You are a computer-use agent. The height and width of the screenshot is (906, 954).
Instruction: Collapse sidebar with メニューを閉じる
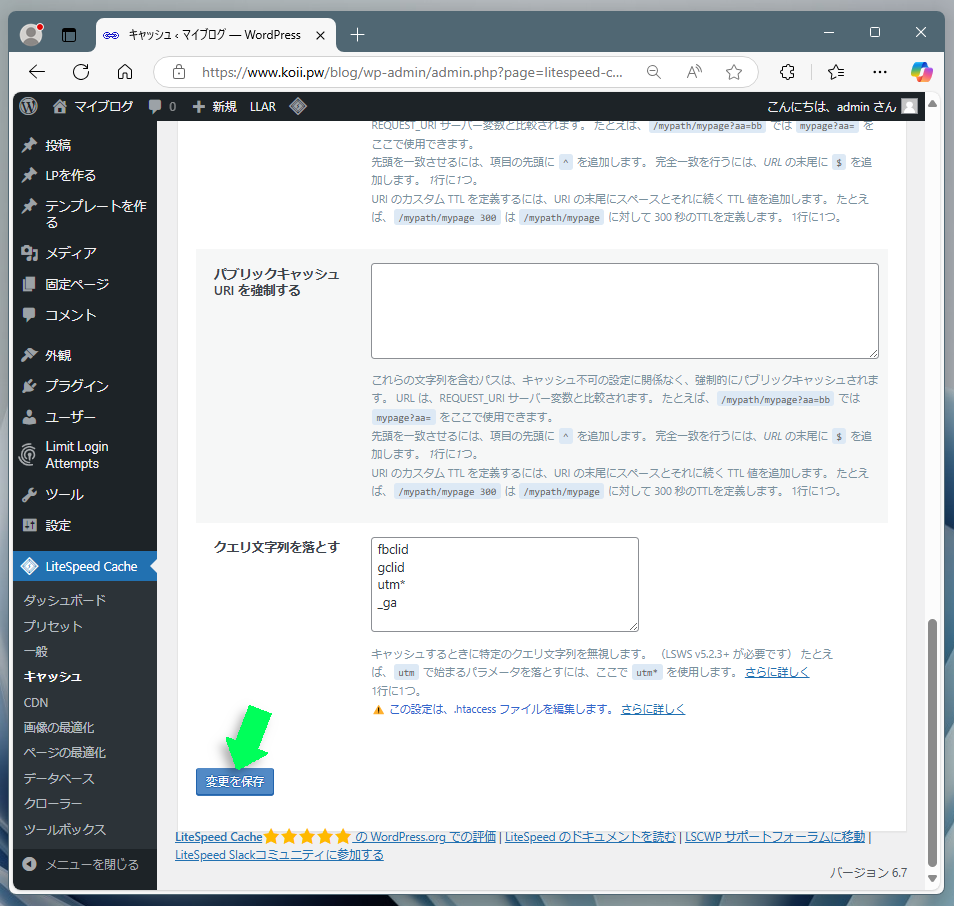click(x=80, y=864)
